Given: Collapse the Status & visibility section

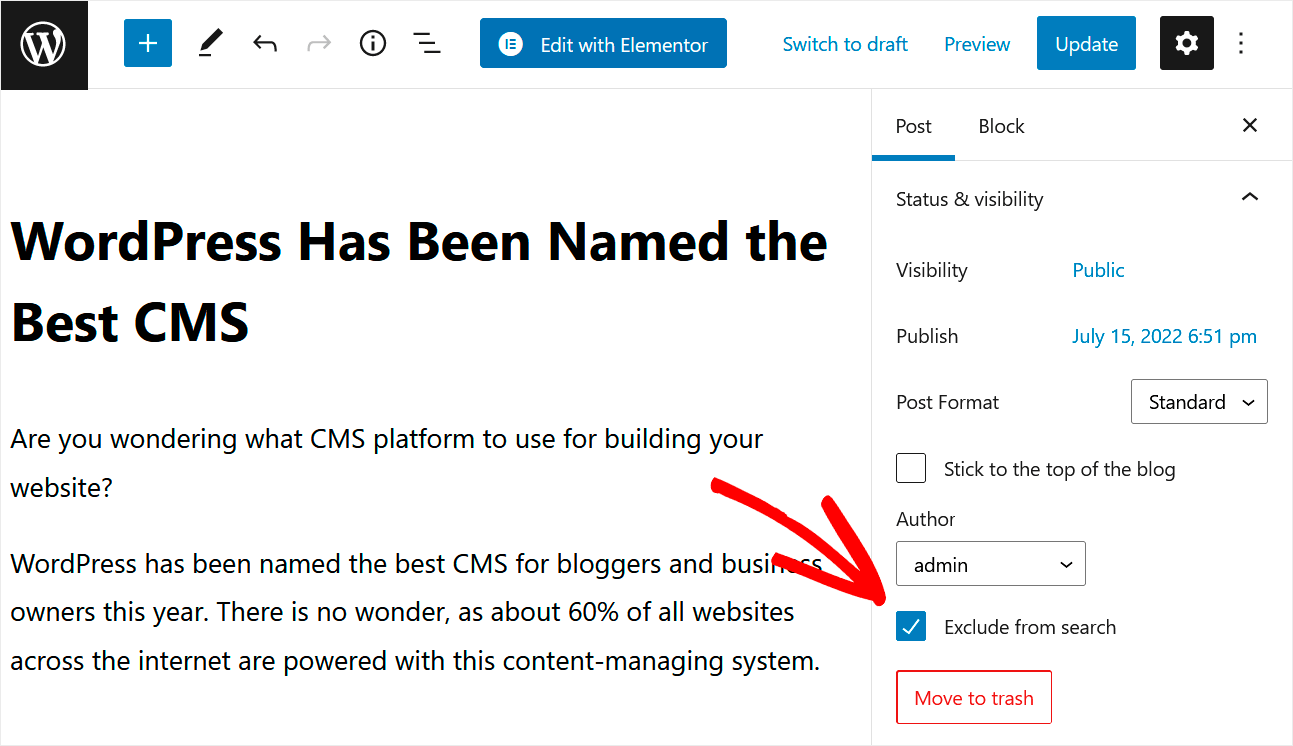Looking at the screenshot, I should pos(1249,197).
